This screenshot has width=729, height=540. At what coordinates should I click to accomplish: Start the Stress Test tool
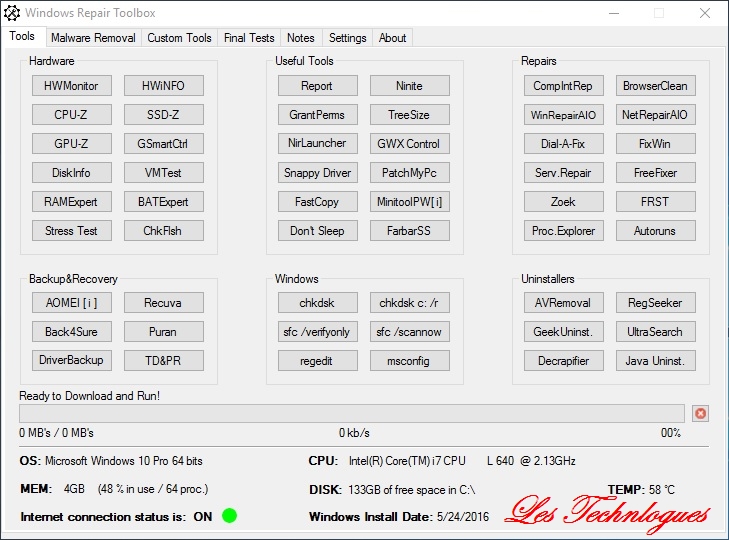[72, 231]
